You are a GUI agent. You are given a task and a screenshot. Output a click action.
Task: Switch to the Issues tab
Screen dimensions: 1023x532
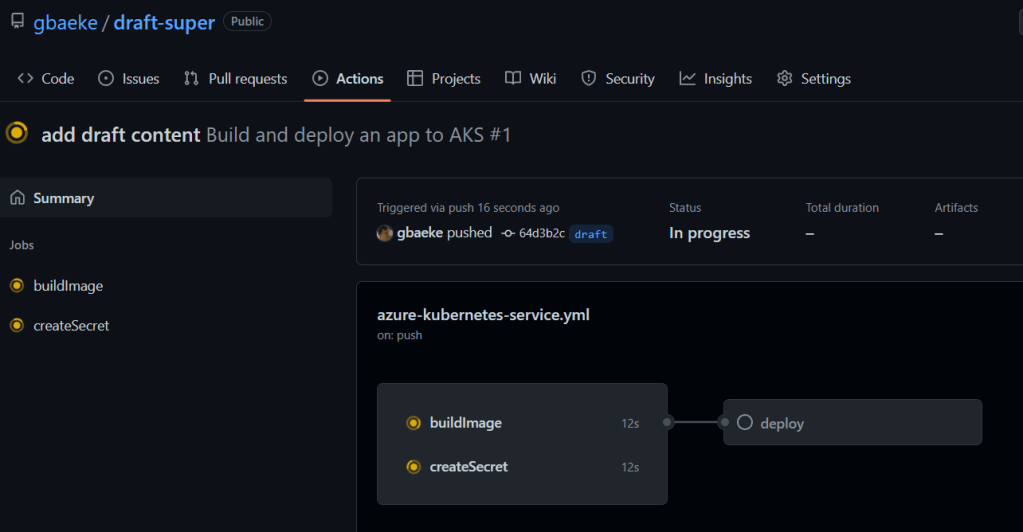pyautogui.click(x=129, y=79)
